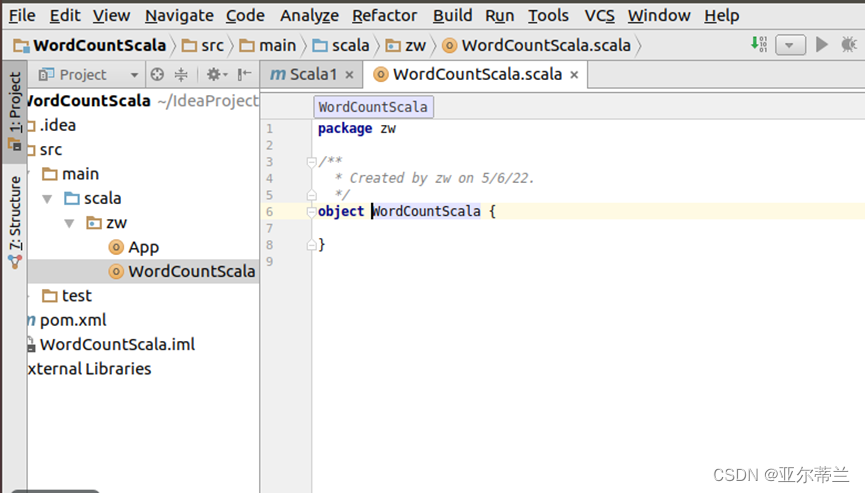The width and height of the screenshot is (865, 493).
Task: Open the File menu
Action: click(22, 15)
